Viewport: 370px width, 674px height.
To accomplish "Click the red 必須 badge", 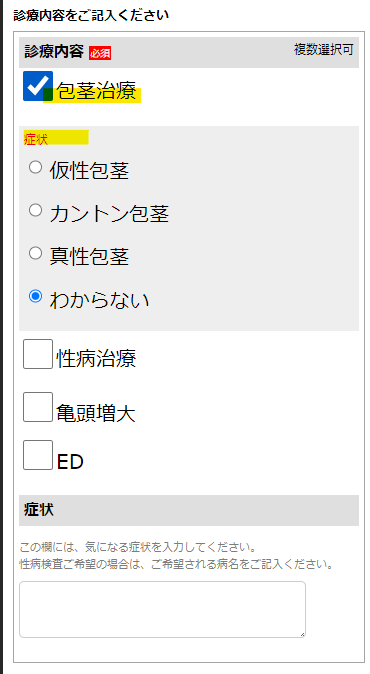I will 100,53.
